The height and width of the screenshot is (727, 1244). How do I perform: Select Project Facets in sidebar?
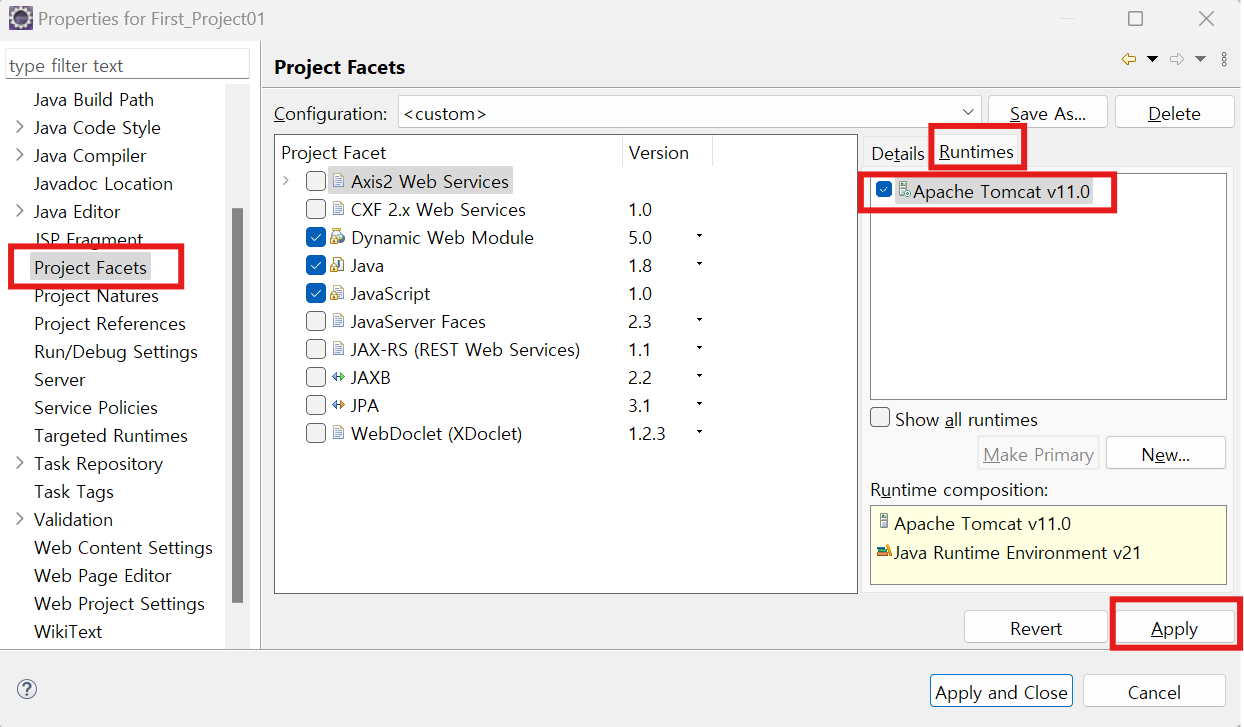pos(90,267)
